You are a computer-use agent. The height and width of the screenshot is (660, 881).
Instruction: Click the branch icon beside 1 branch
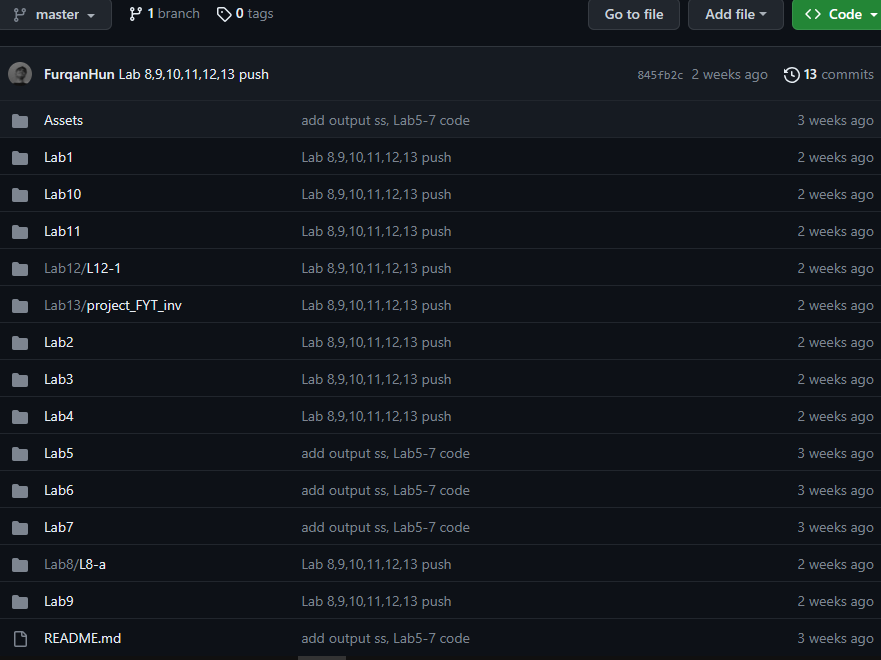(x=135, y=14)
